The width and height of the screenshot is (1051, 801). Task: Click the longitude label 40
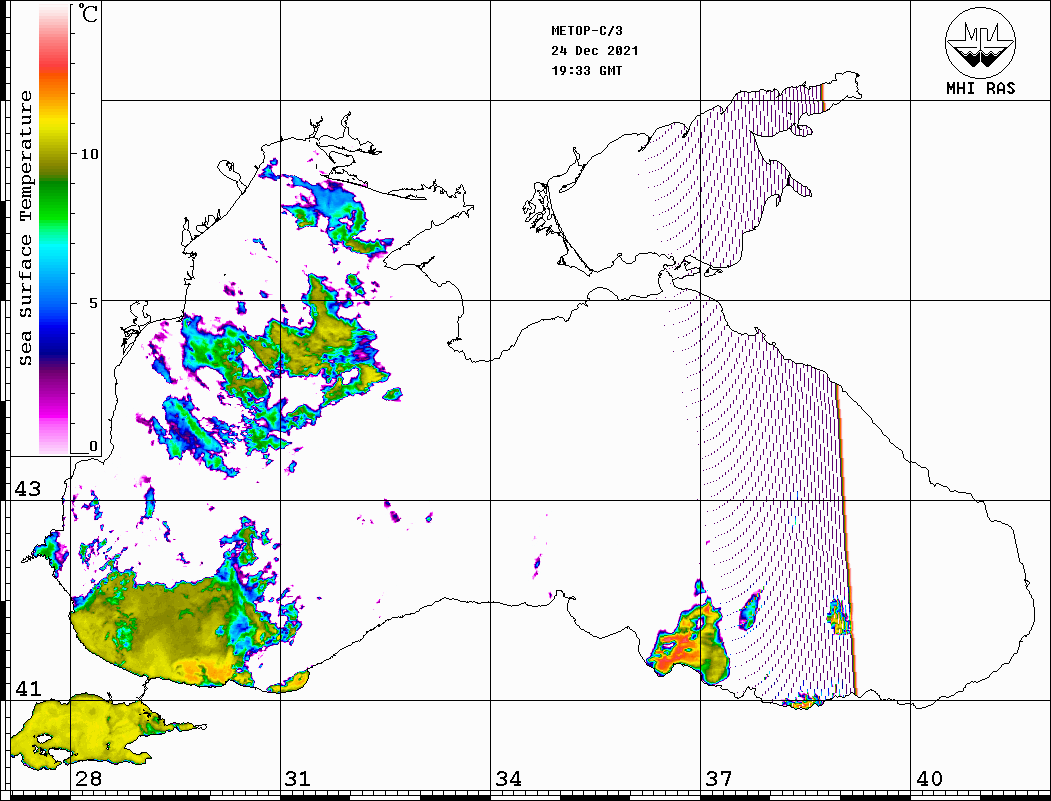coord(929,779)
